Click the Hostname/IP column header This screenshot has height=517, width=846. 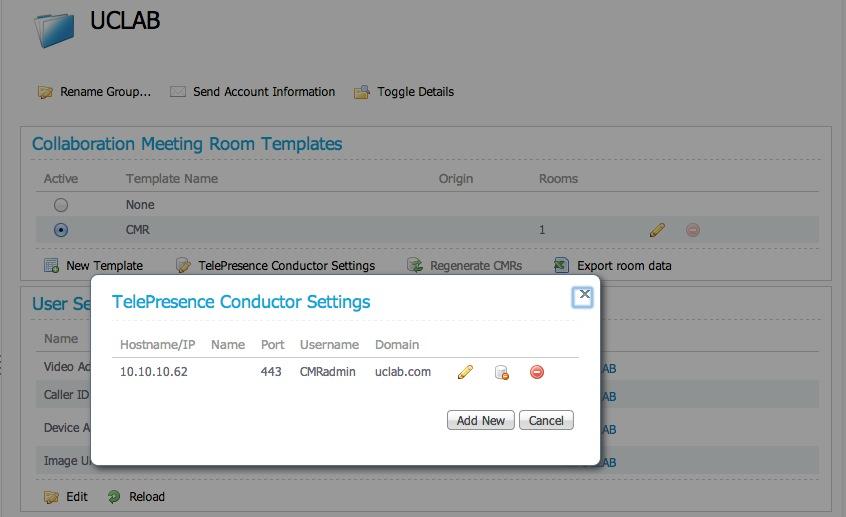(x=158, y=344)
